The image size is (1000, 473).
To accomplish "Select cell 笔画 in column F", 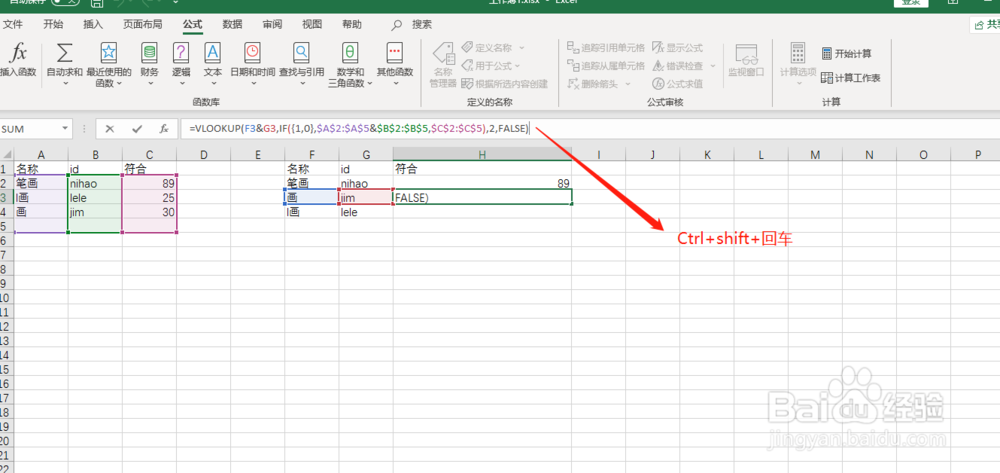I will [312, 183].
